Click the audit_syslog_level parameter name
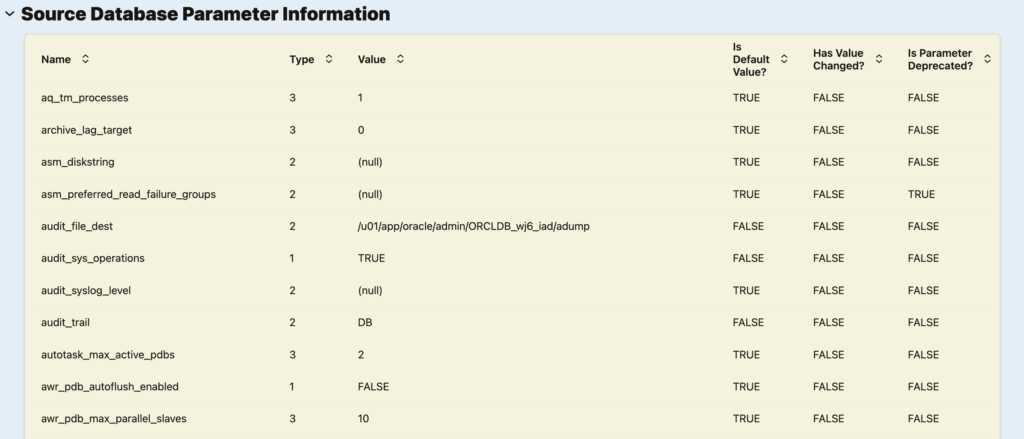This screenshot has height=439, width=1024. coord(86,290)
